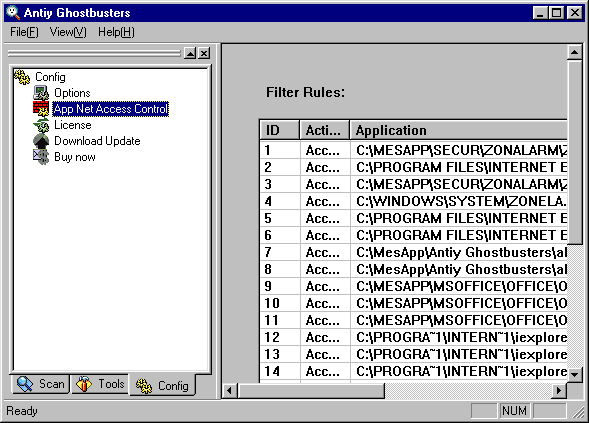The width and height of the screenshot is (589, 423).
Task: Select rule row with ID 13
Action: pyautogui.click(x=413, y=354)
